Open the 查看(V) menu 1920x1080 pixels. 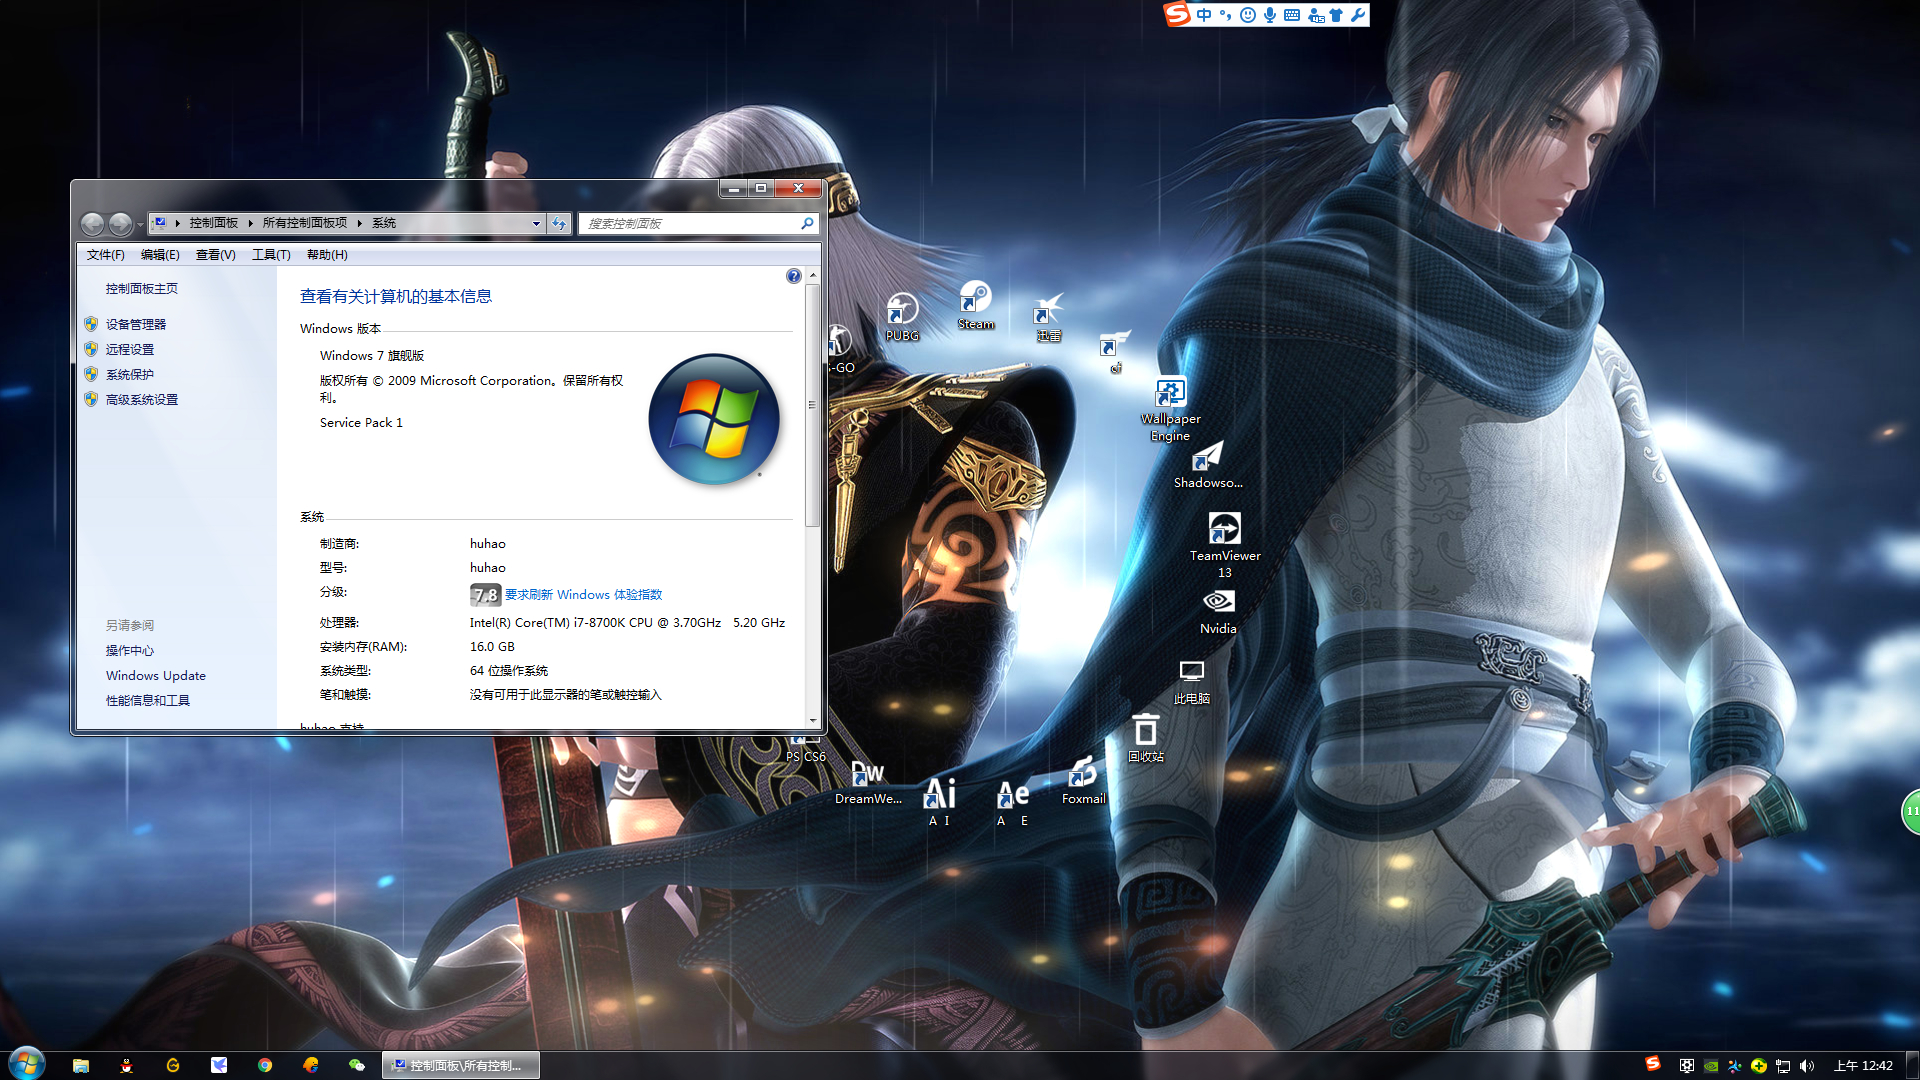coord(216,255)
